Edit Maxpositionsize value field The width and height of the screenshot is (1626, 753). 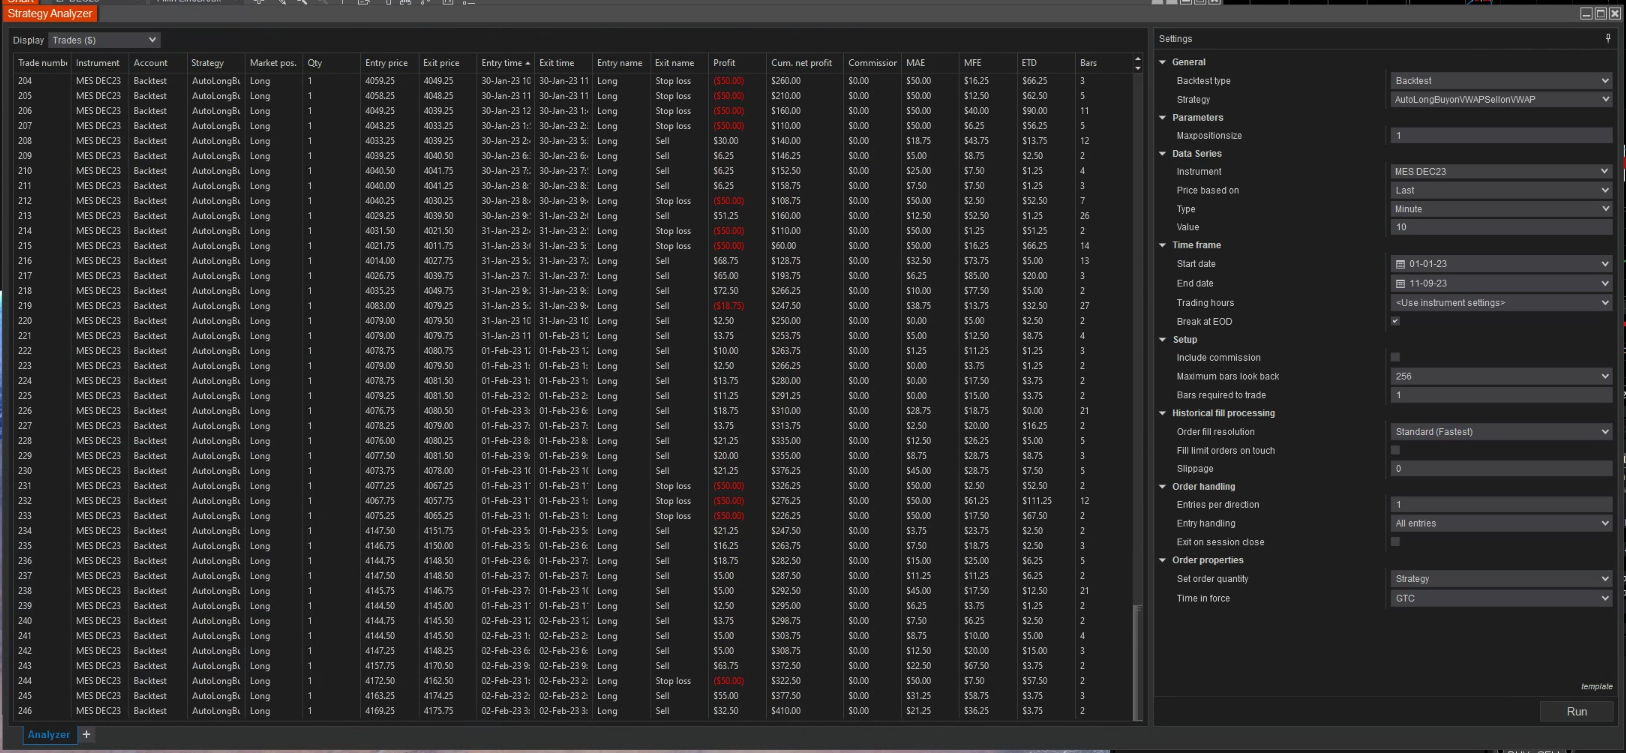pyautogui.click(x=1501, y=136)
